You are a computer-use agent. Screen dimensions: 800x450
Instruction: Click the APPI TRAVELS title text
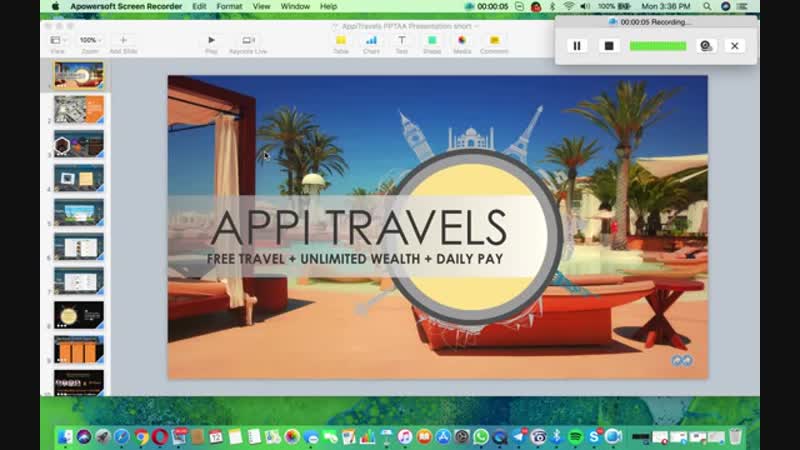click(x=359, y=227)
